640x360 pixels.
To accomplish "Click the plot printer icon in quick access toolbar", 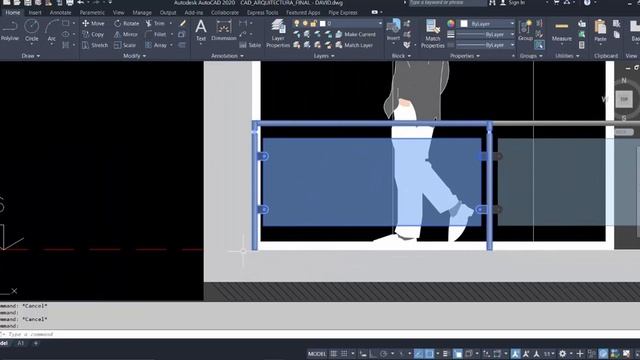I will click(70, 3).
